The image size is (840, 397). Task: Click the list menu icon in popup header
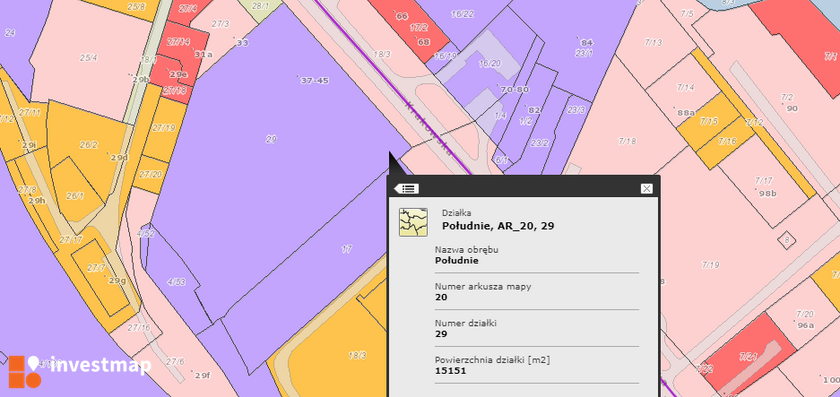[407, 189]
